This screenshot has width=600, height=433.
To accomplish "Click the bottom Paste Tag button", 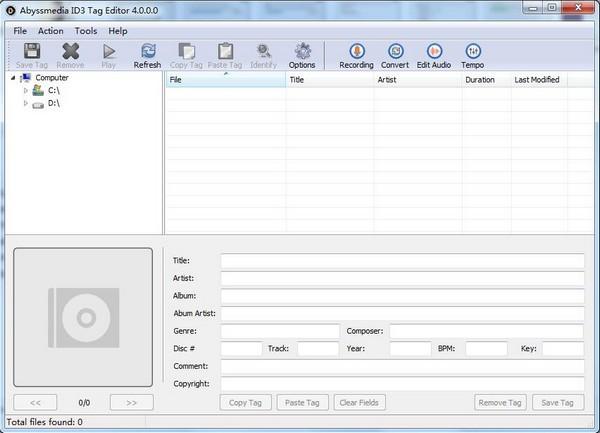I will [302, 403].
